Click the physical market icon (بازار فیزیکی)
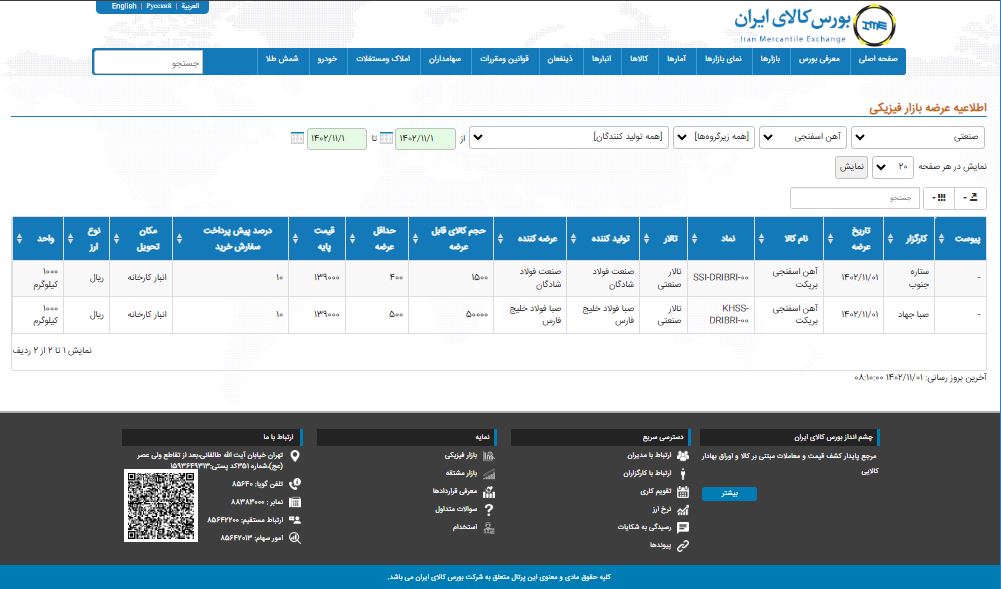 (489, 456)
